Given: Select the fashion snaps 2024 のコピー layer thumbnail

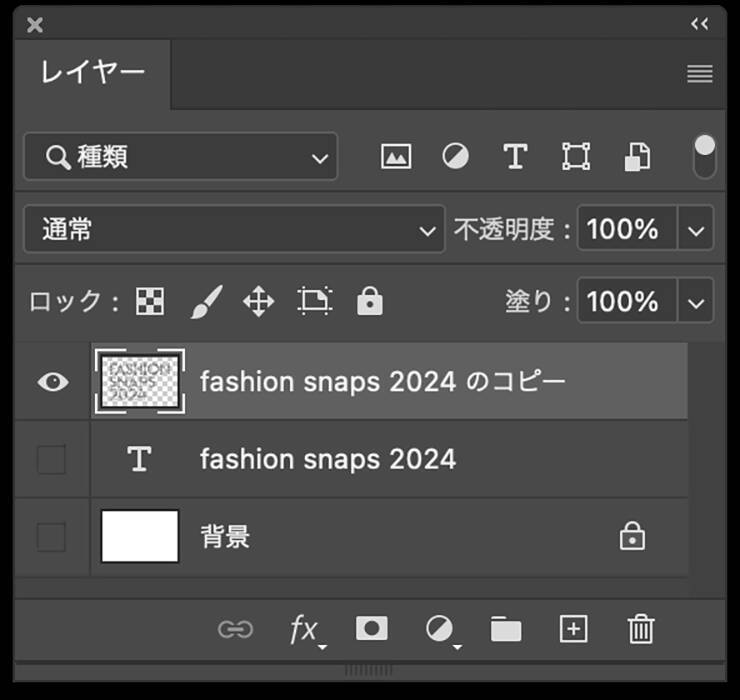Looking at the screenshot, I should click(140, 381).
